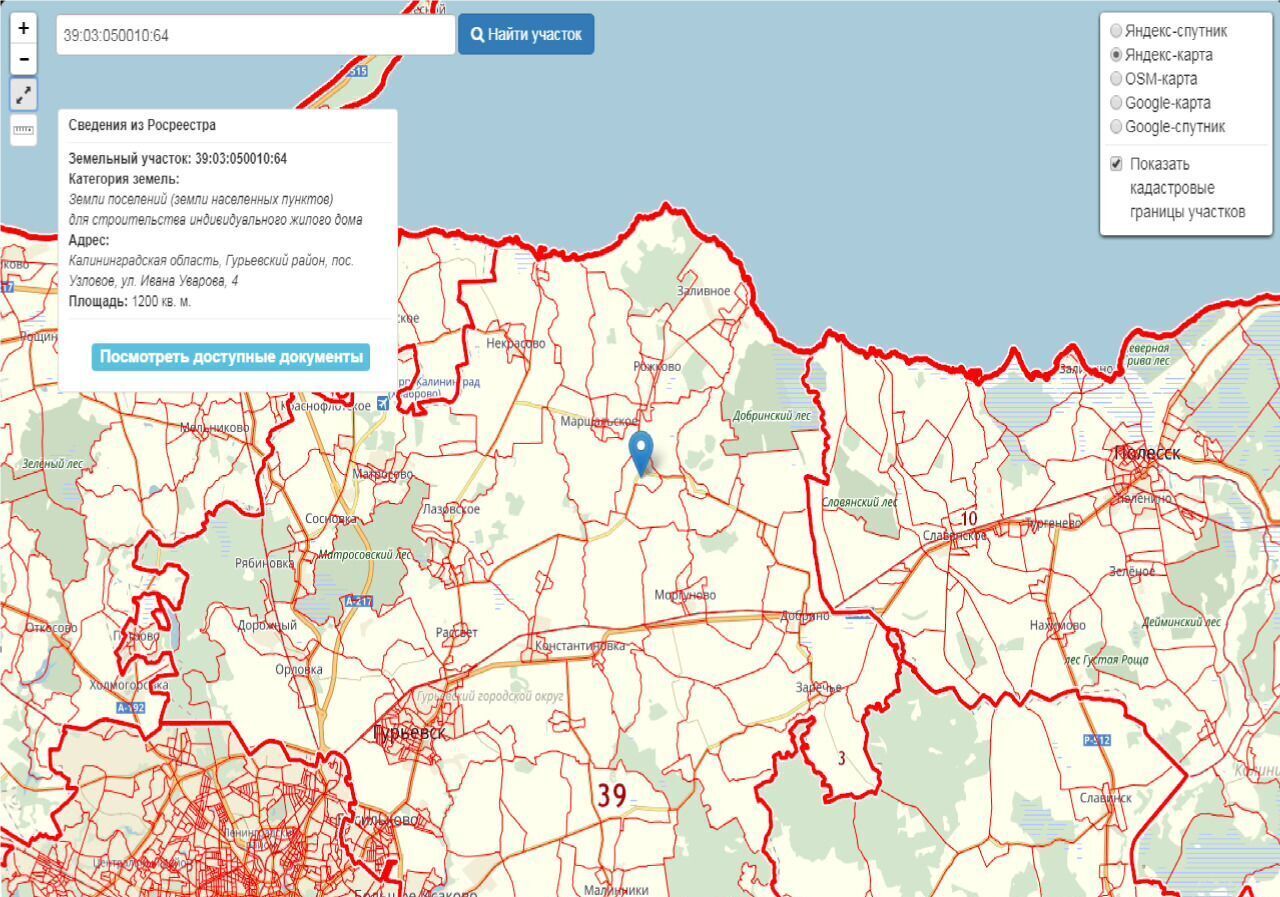Toggle fullscreen map view icon
Viewport: 1280px width, 897px height.
coord(23,95)
